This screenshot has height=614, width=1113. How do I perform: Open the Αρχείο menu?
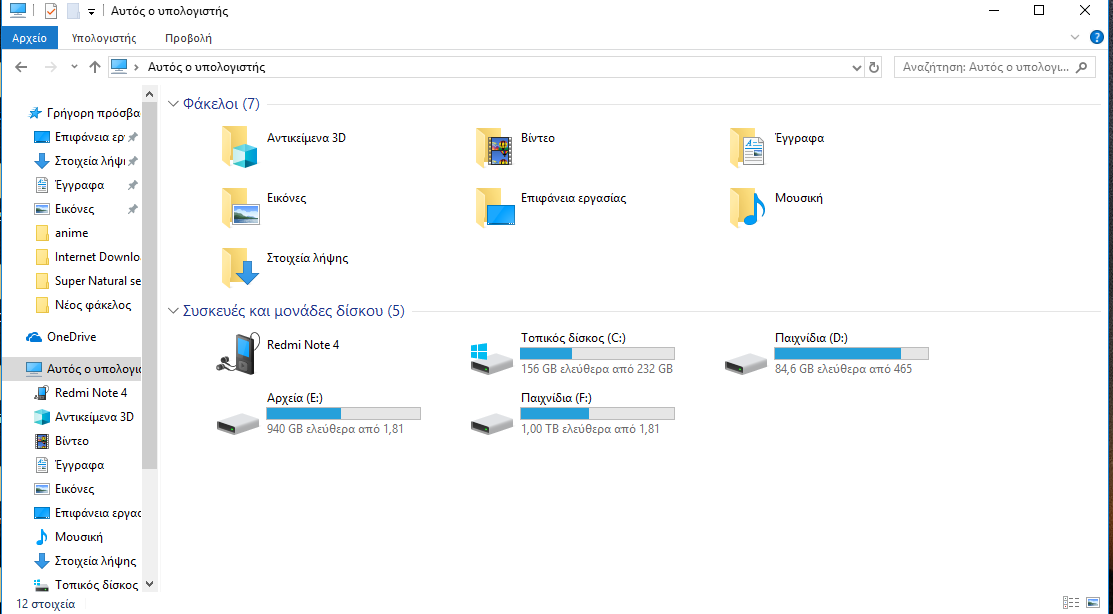pos(29,38)
